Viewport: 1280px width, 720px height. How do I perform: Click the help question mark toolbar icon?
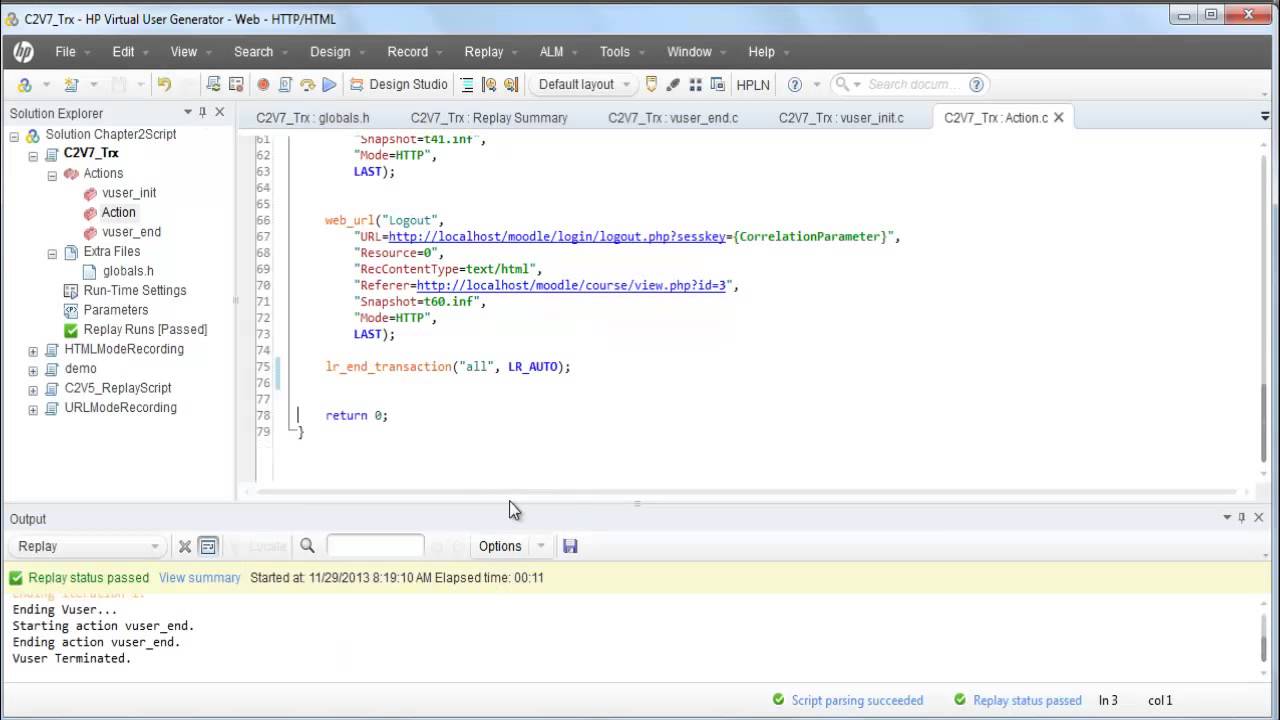[795, 85]
